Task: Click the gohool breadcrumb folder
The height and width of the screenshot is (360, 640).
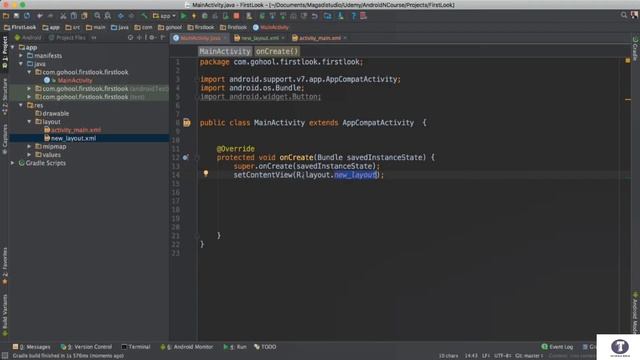Action: point(170,27)
